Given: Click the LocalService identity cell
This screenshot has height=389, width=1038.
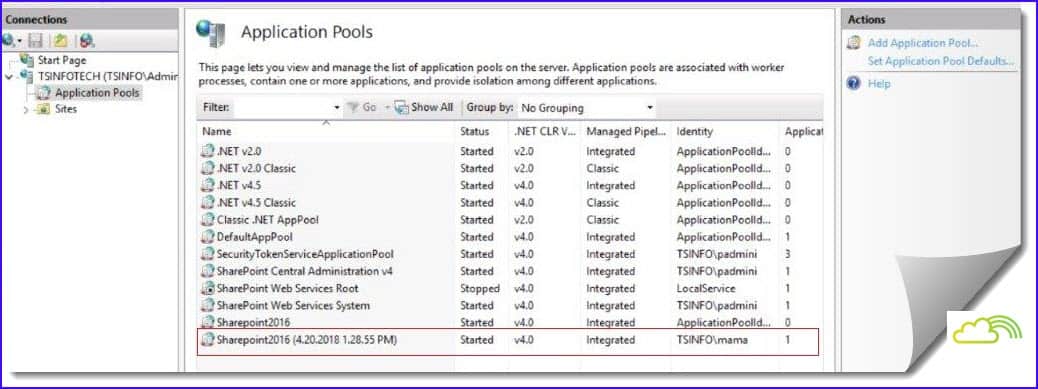Looking at the screenshot, I should (x=706, y=288).
